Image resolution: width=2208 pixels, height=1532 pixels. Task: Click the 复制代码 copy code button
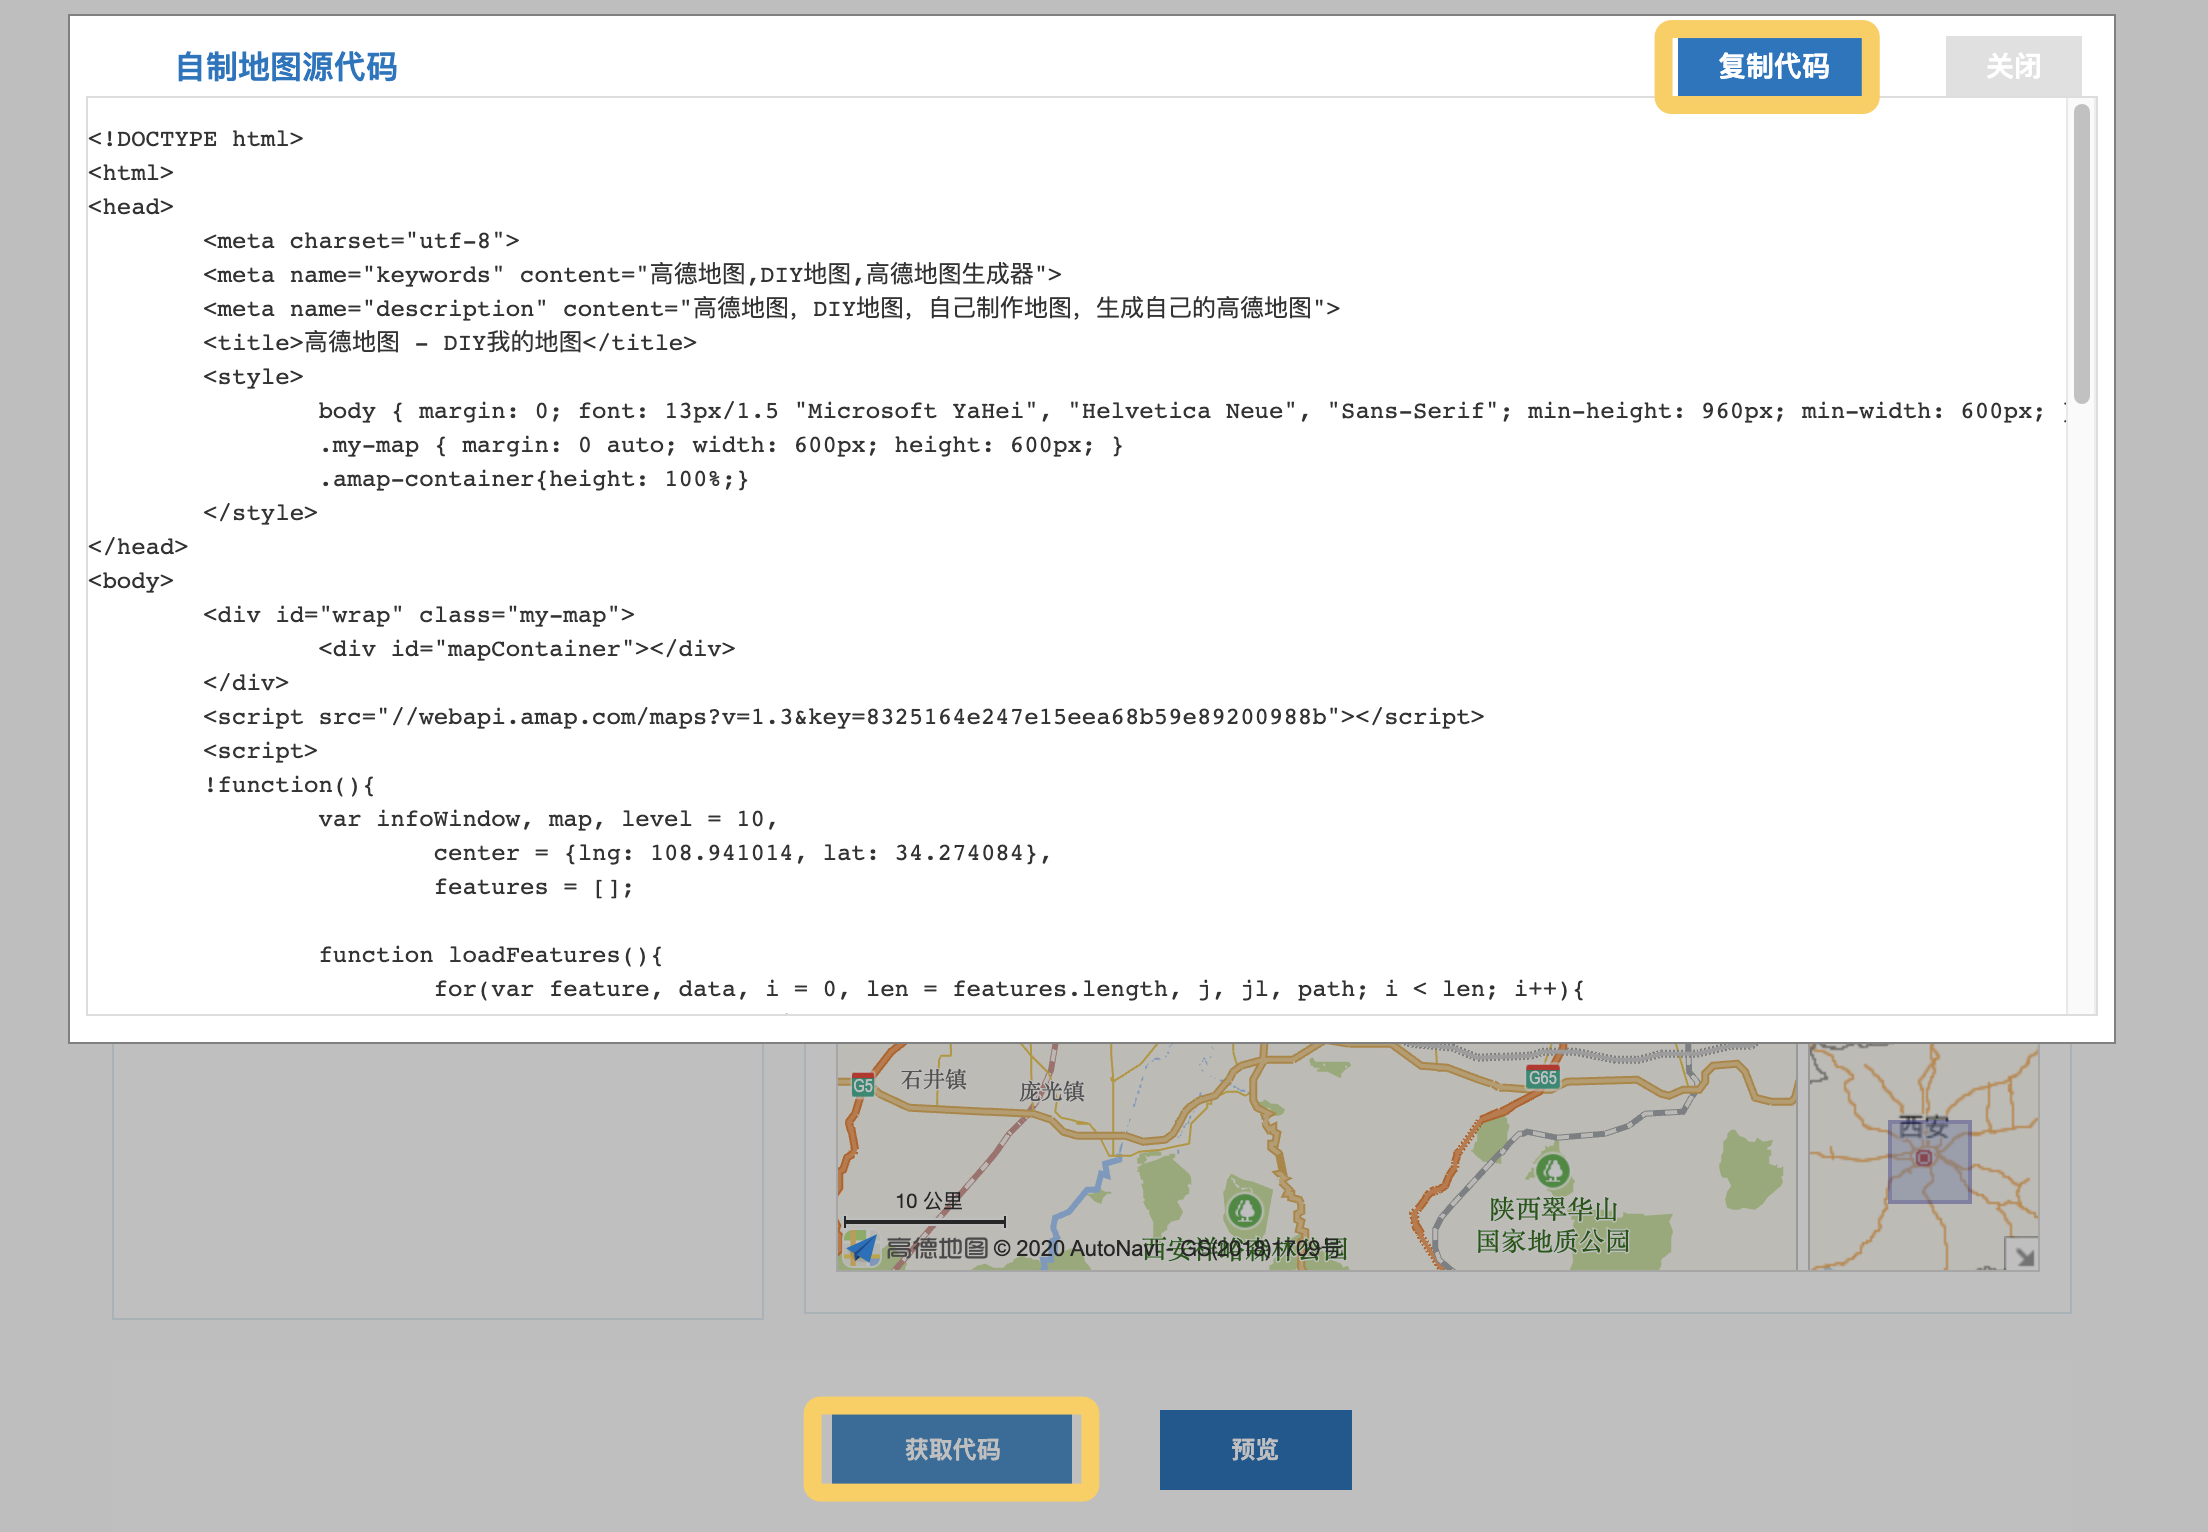coord(1769,67)
